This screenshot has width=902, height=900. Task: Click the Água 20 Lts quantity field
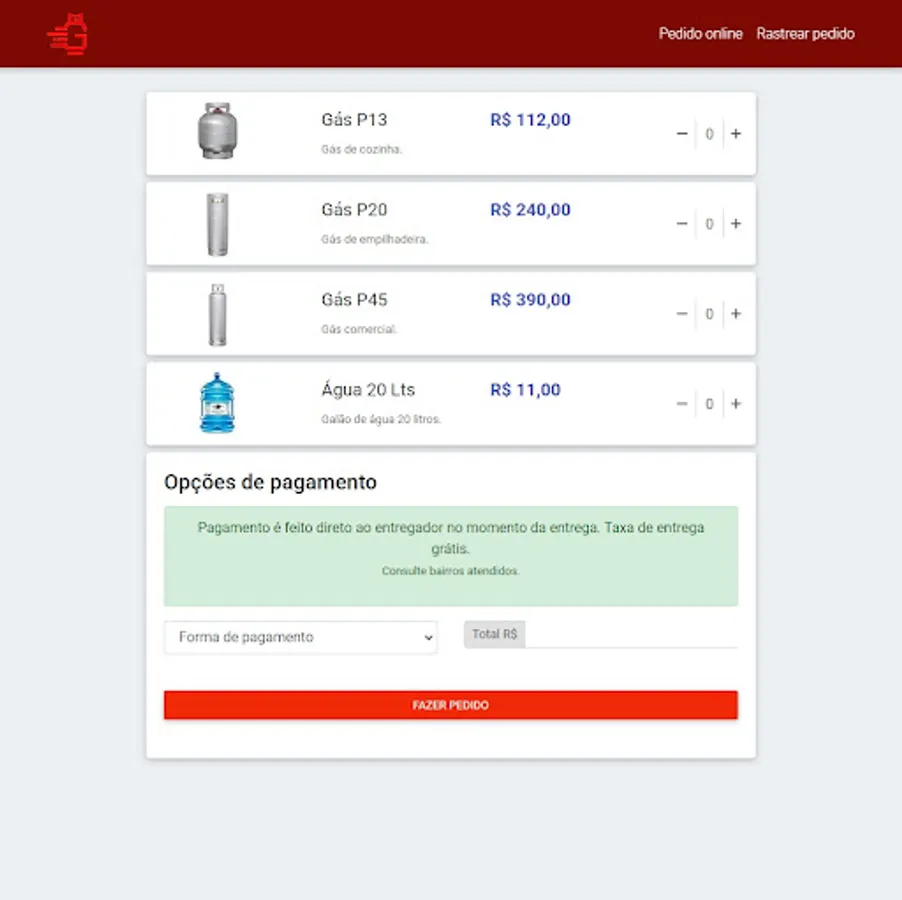pyautogui.click(x=709, y=404)
